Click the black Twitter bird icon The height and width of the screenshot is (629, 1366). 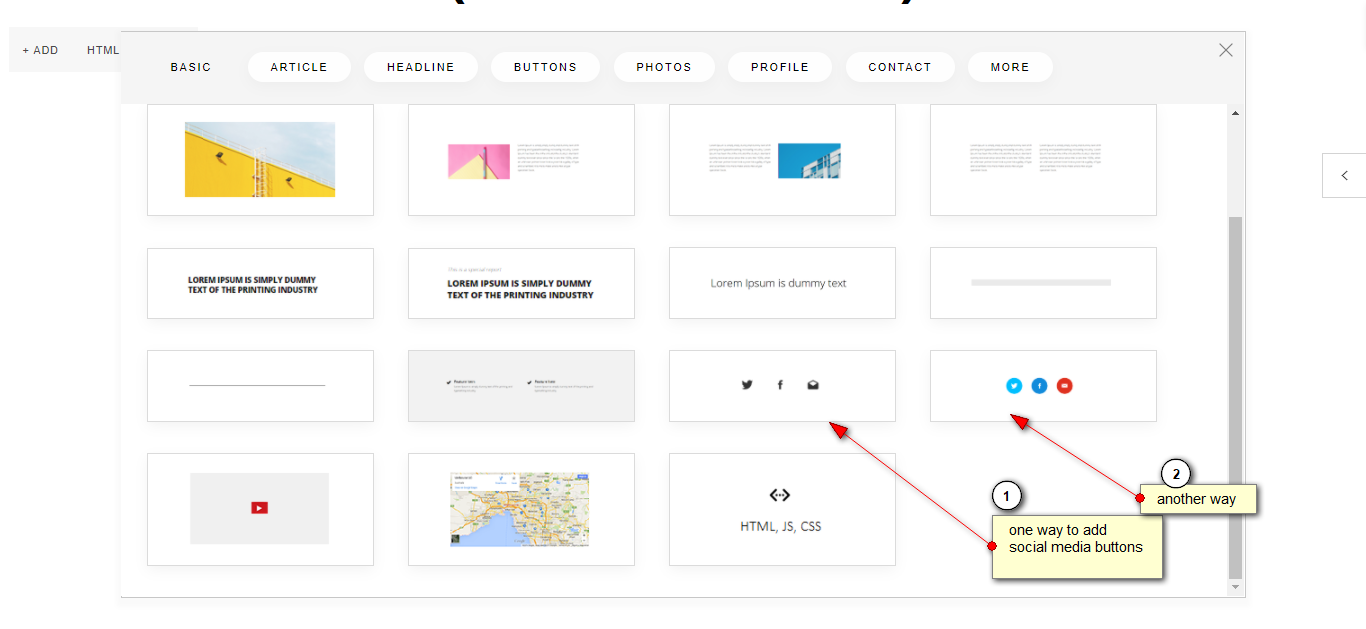point(747,385)
